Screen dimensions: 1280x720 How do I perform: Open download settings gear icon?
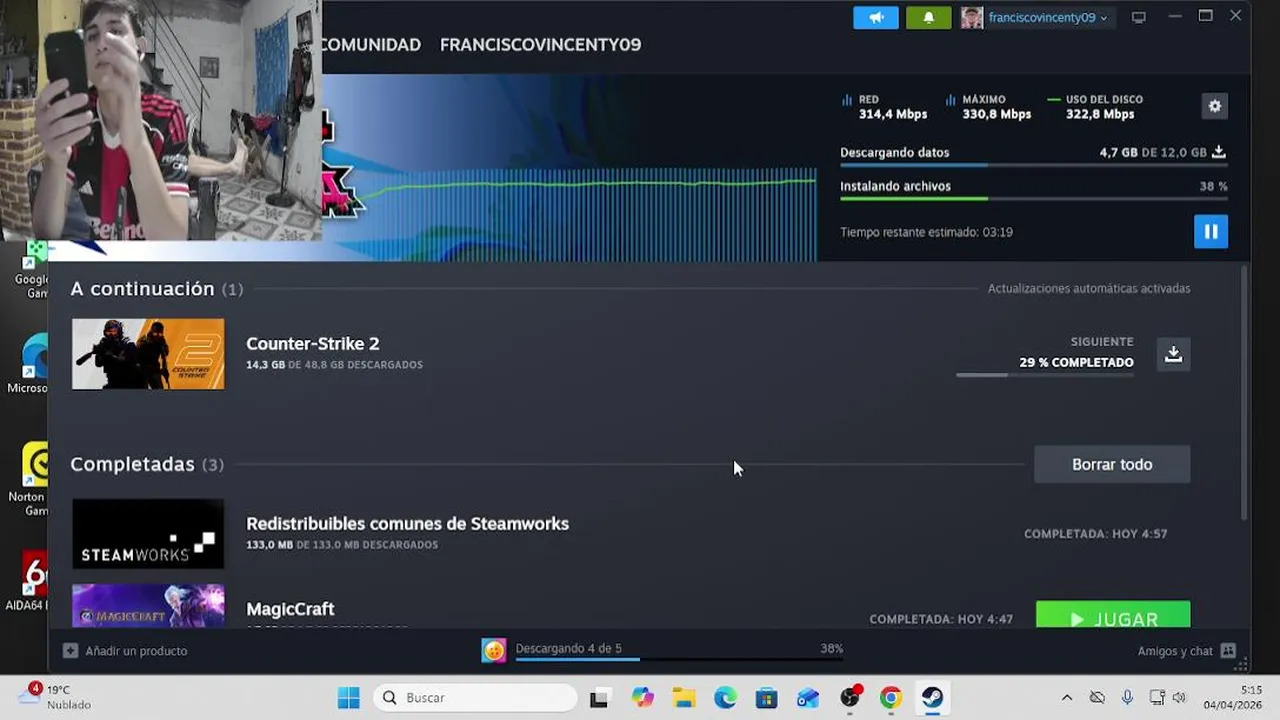coord(1214,106)
